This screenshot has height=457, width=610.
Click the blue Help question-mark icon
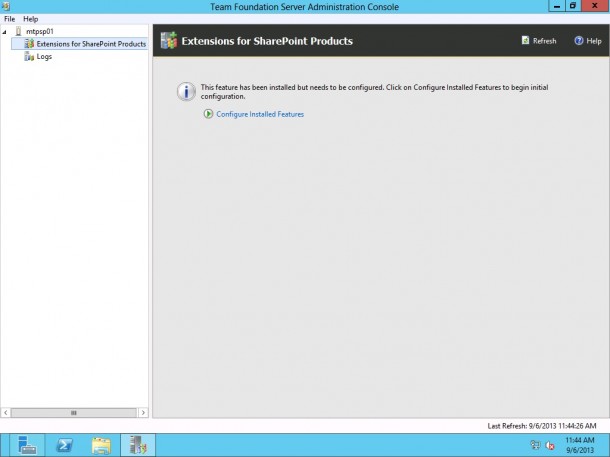point(579,40)
